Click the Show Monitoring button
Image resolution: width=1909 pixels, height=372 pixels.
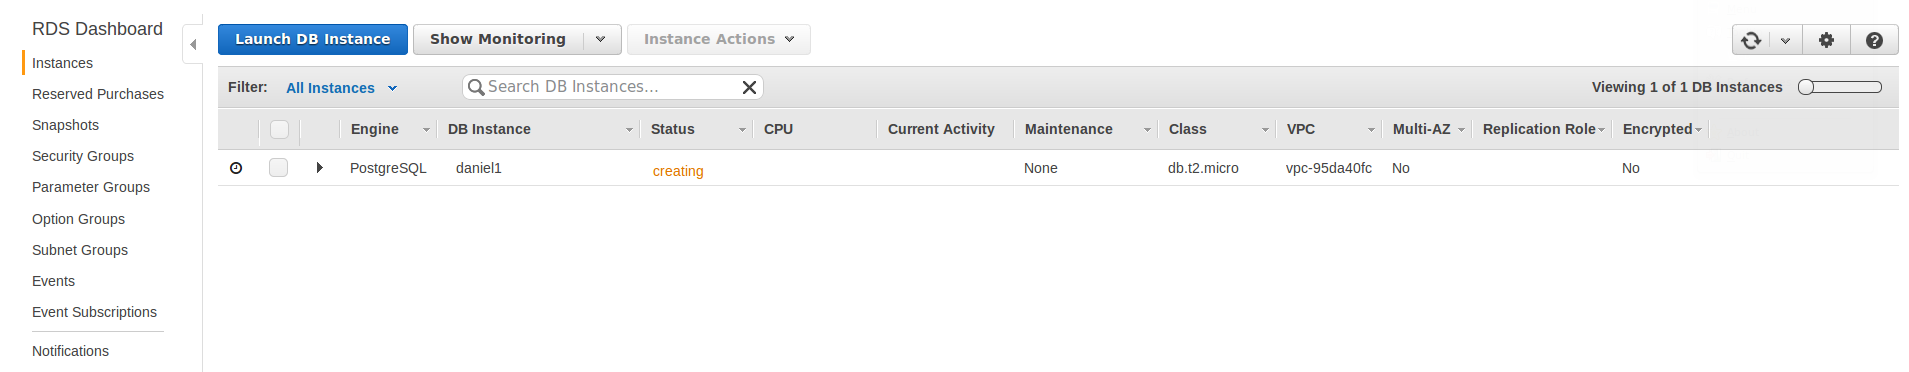click(x=497, y=39)
